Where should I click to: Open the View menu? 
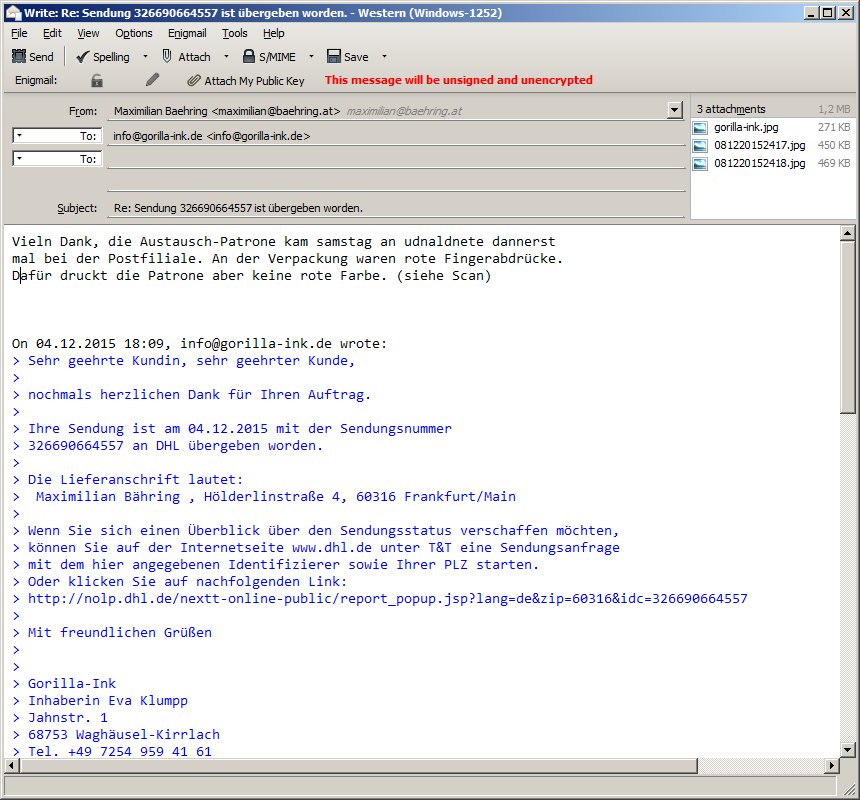(88, 33)
